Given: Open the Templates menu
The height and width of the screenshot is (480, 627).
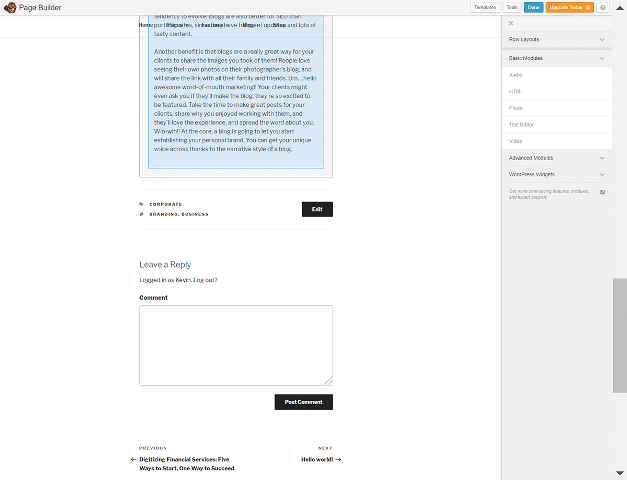Looking at the screenshot, I should 484,7.
